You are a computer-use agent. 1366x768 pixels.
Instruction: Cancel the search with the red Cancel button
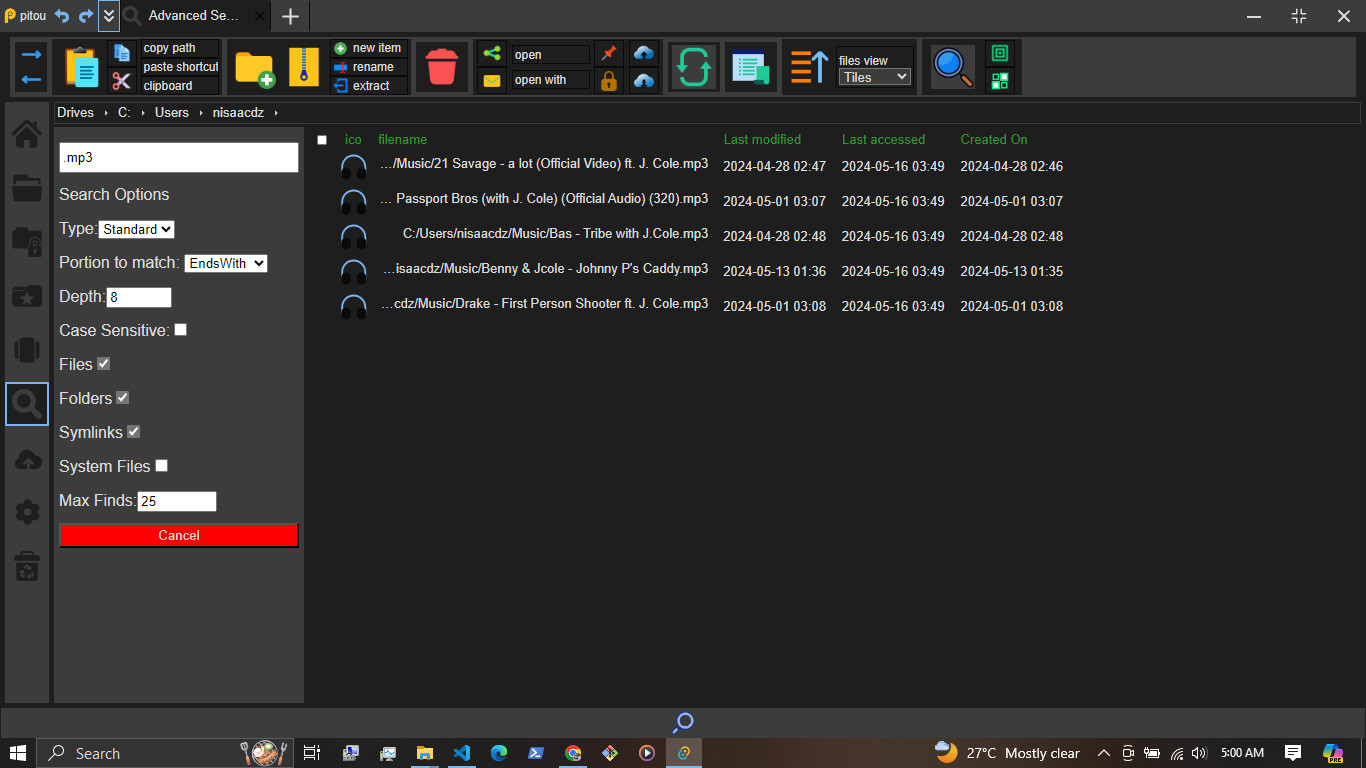pyautogui.click(x=179, y=535)
